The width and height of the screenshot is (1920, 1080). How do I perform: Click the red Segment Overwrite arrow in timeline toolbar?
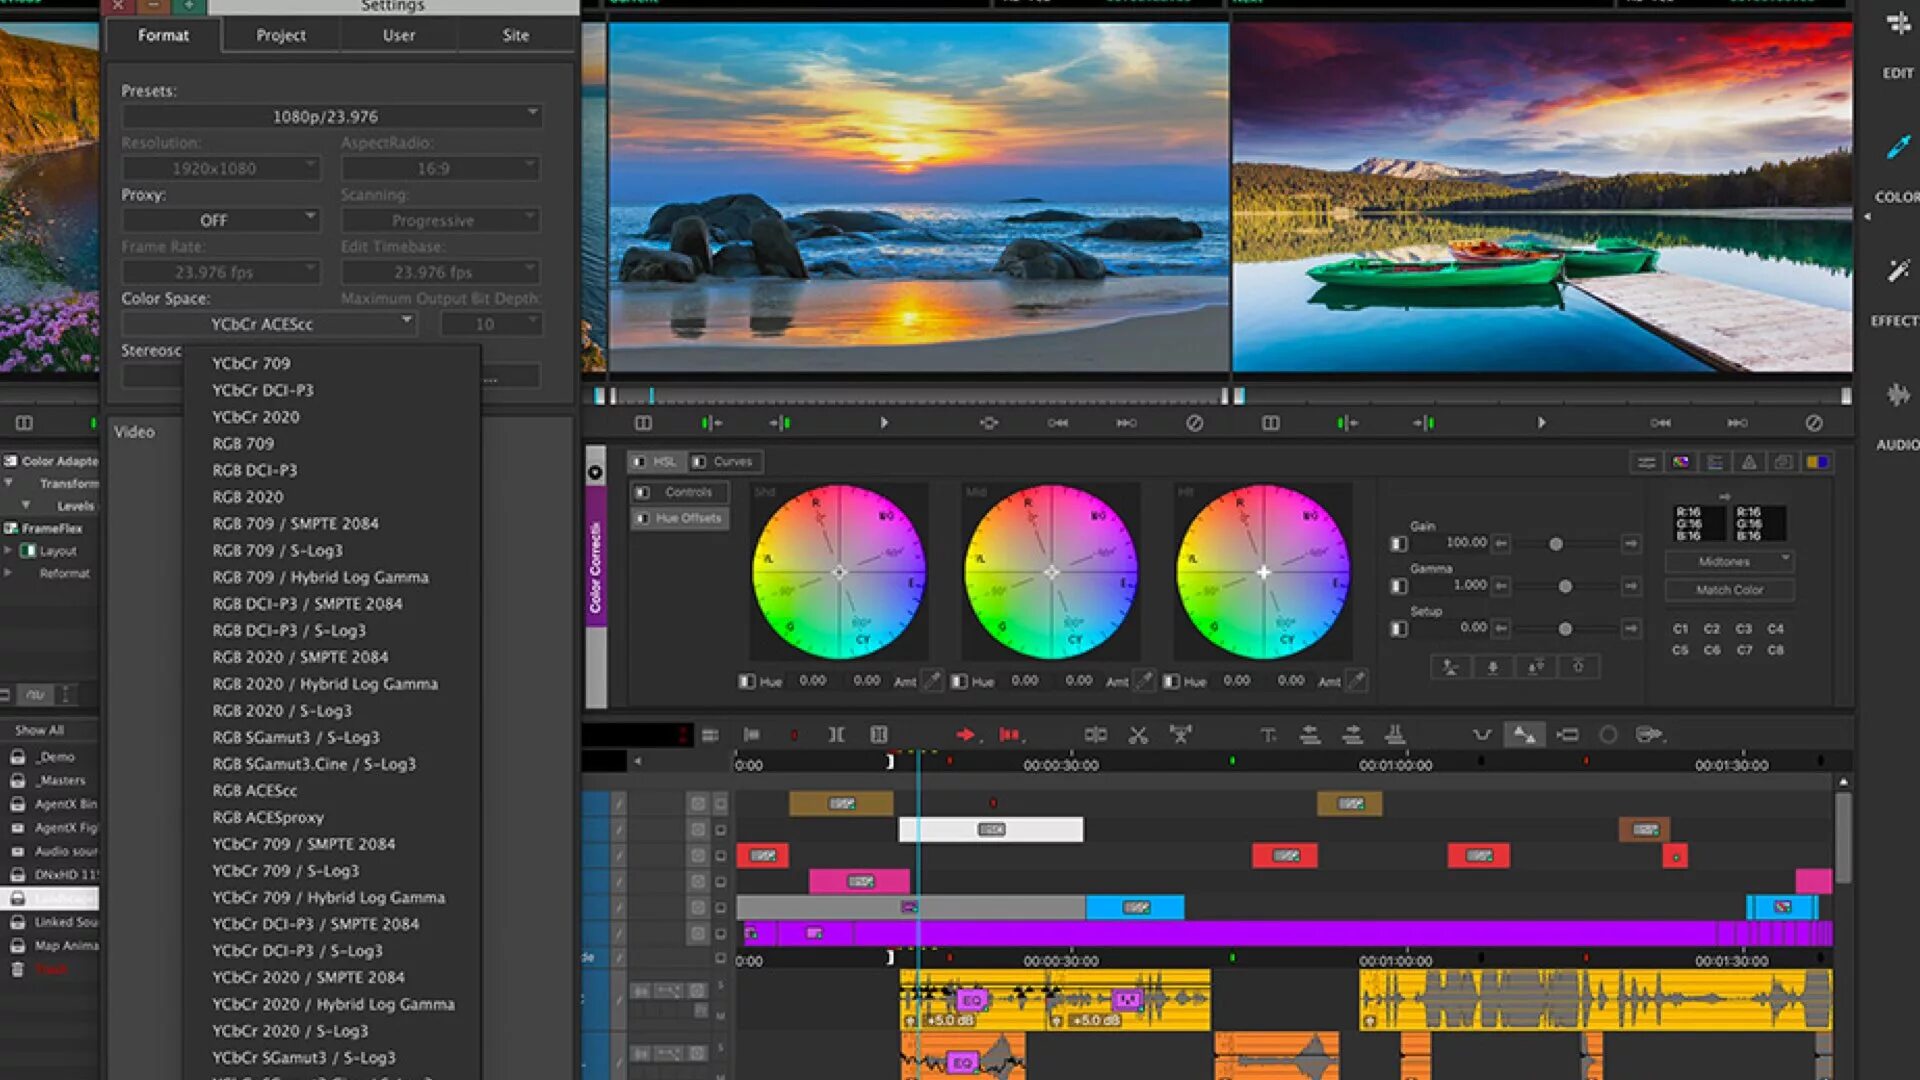coord(965,735)
